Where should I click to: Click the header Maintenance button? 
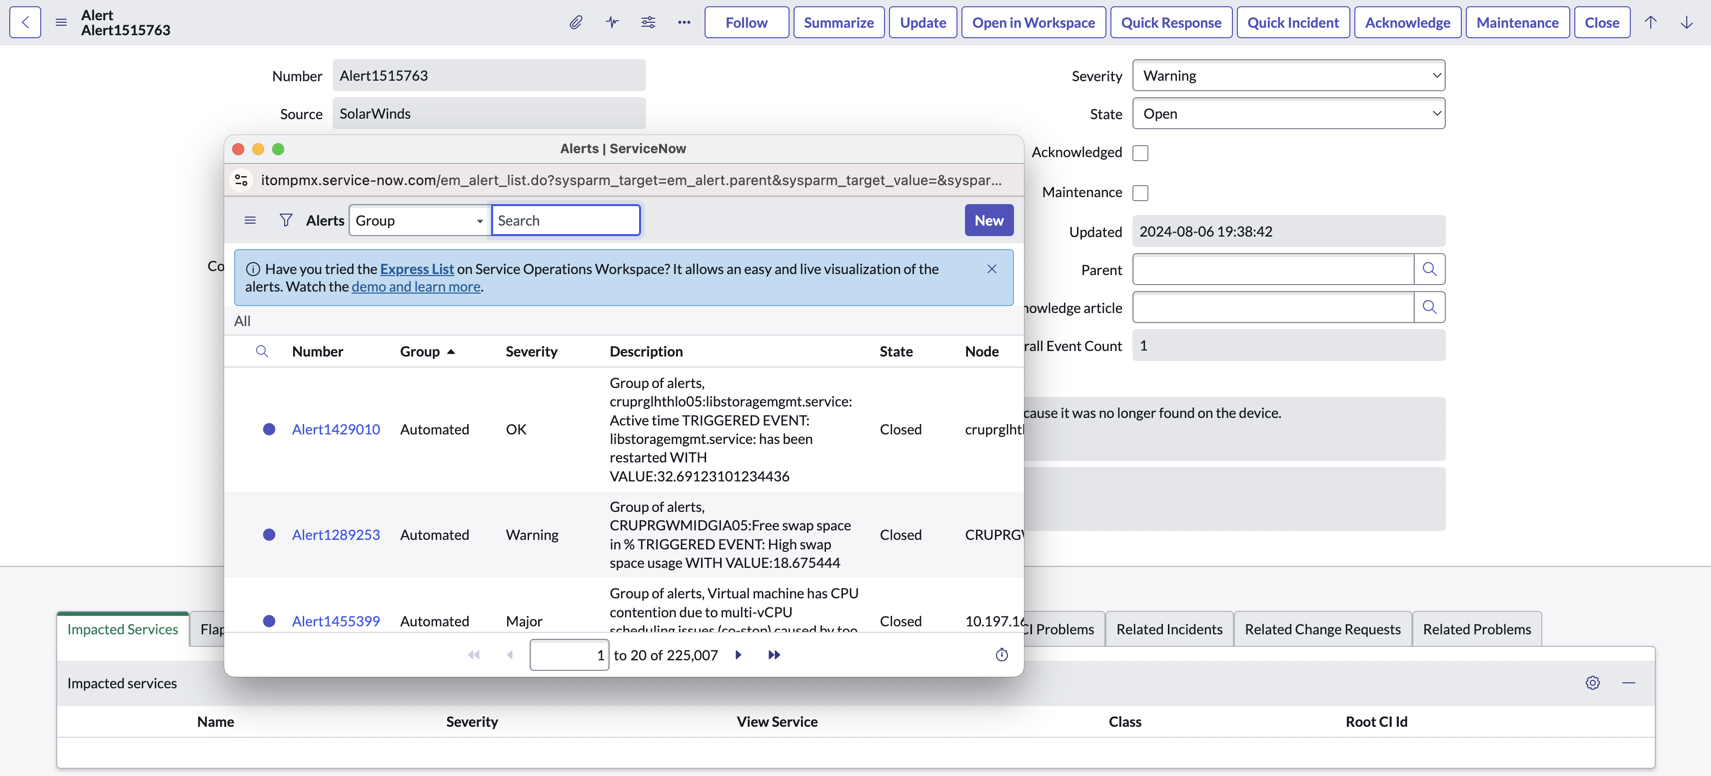[1517, 22]
